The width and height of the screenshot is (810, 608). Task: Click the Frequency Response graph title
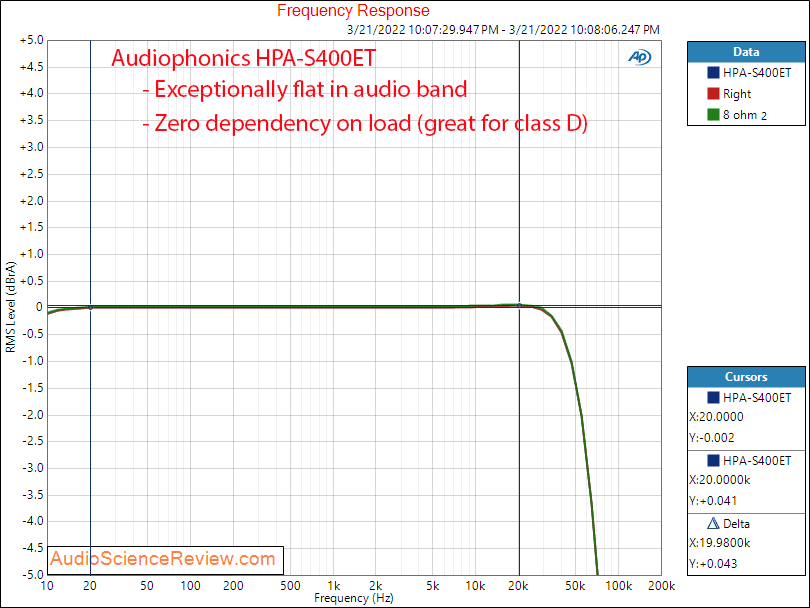353,10
